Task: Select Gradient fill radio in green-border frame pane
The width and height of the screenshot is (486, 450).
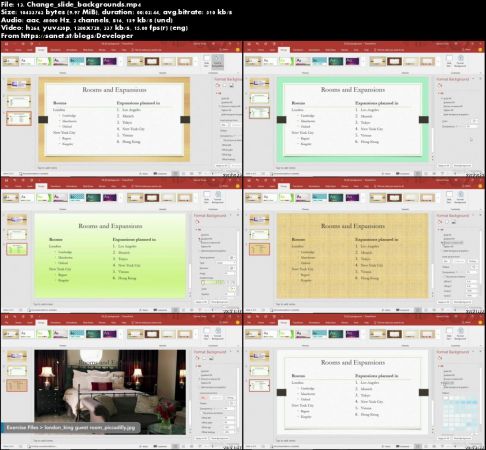Action: pyautogui.click(x=449, y=102)
